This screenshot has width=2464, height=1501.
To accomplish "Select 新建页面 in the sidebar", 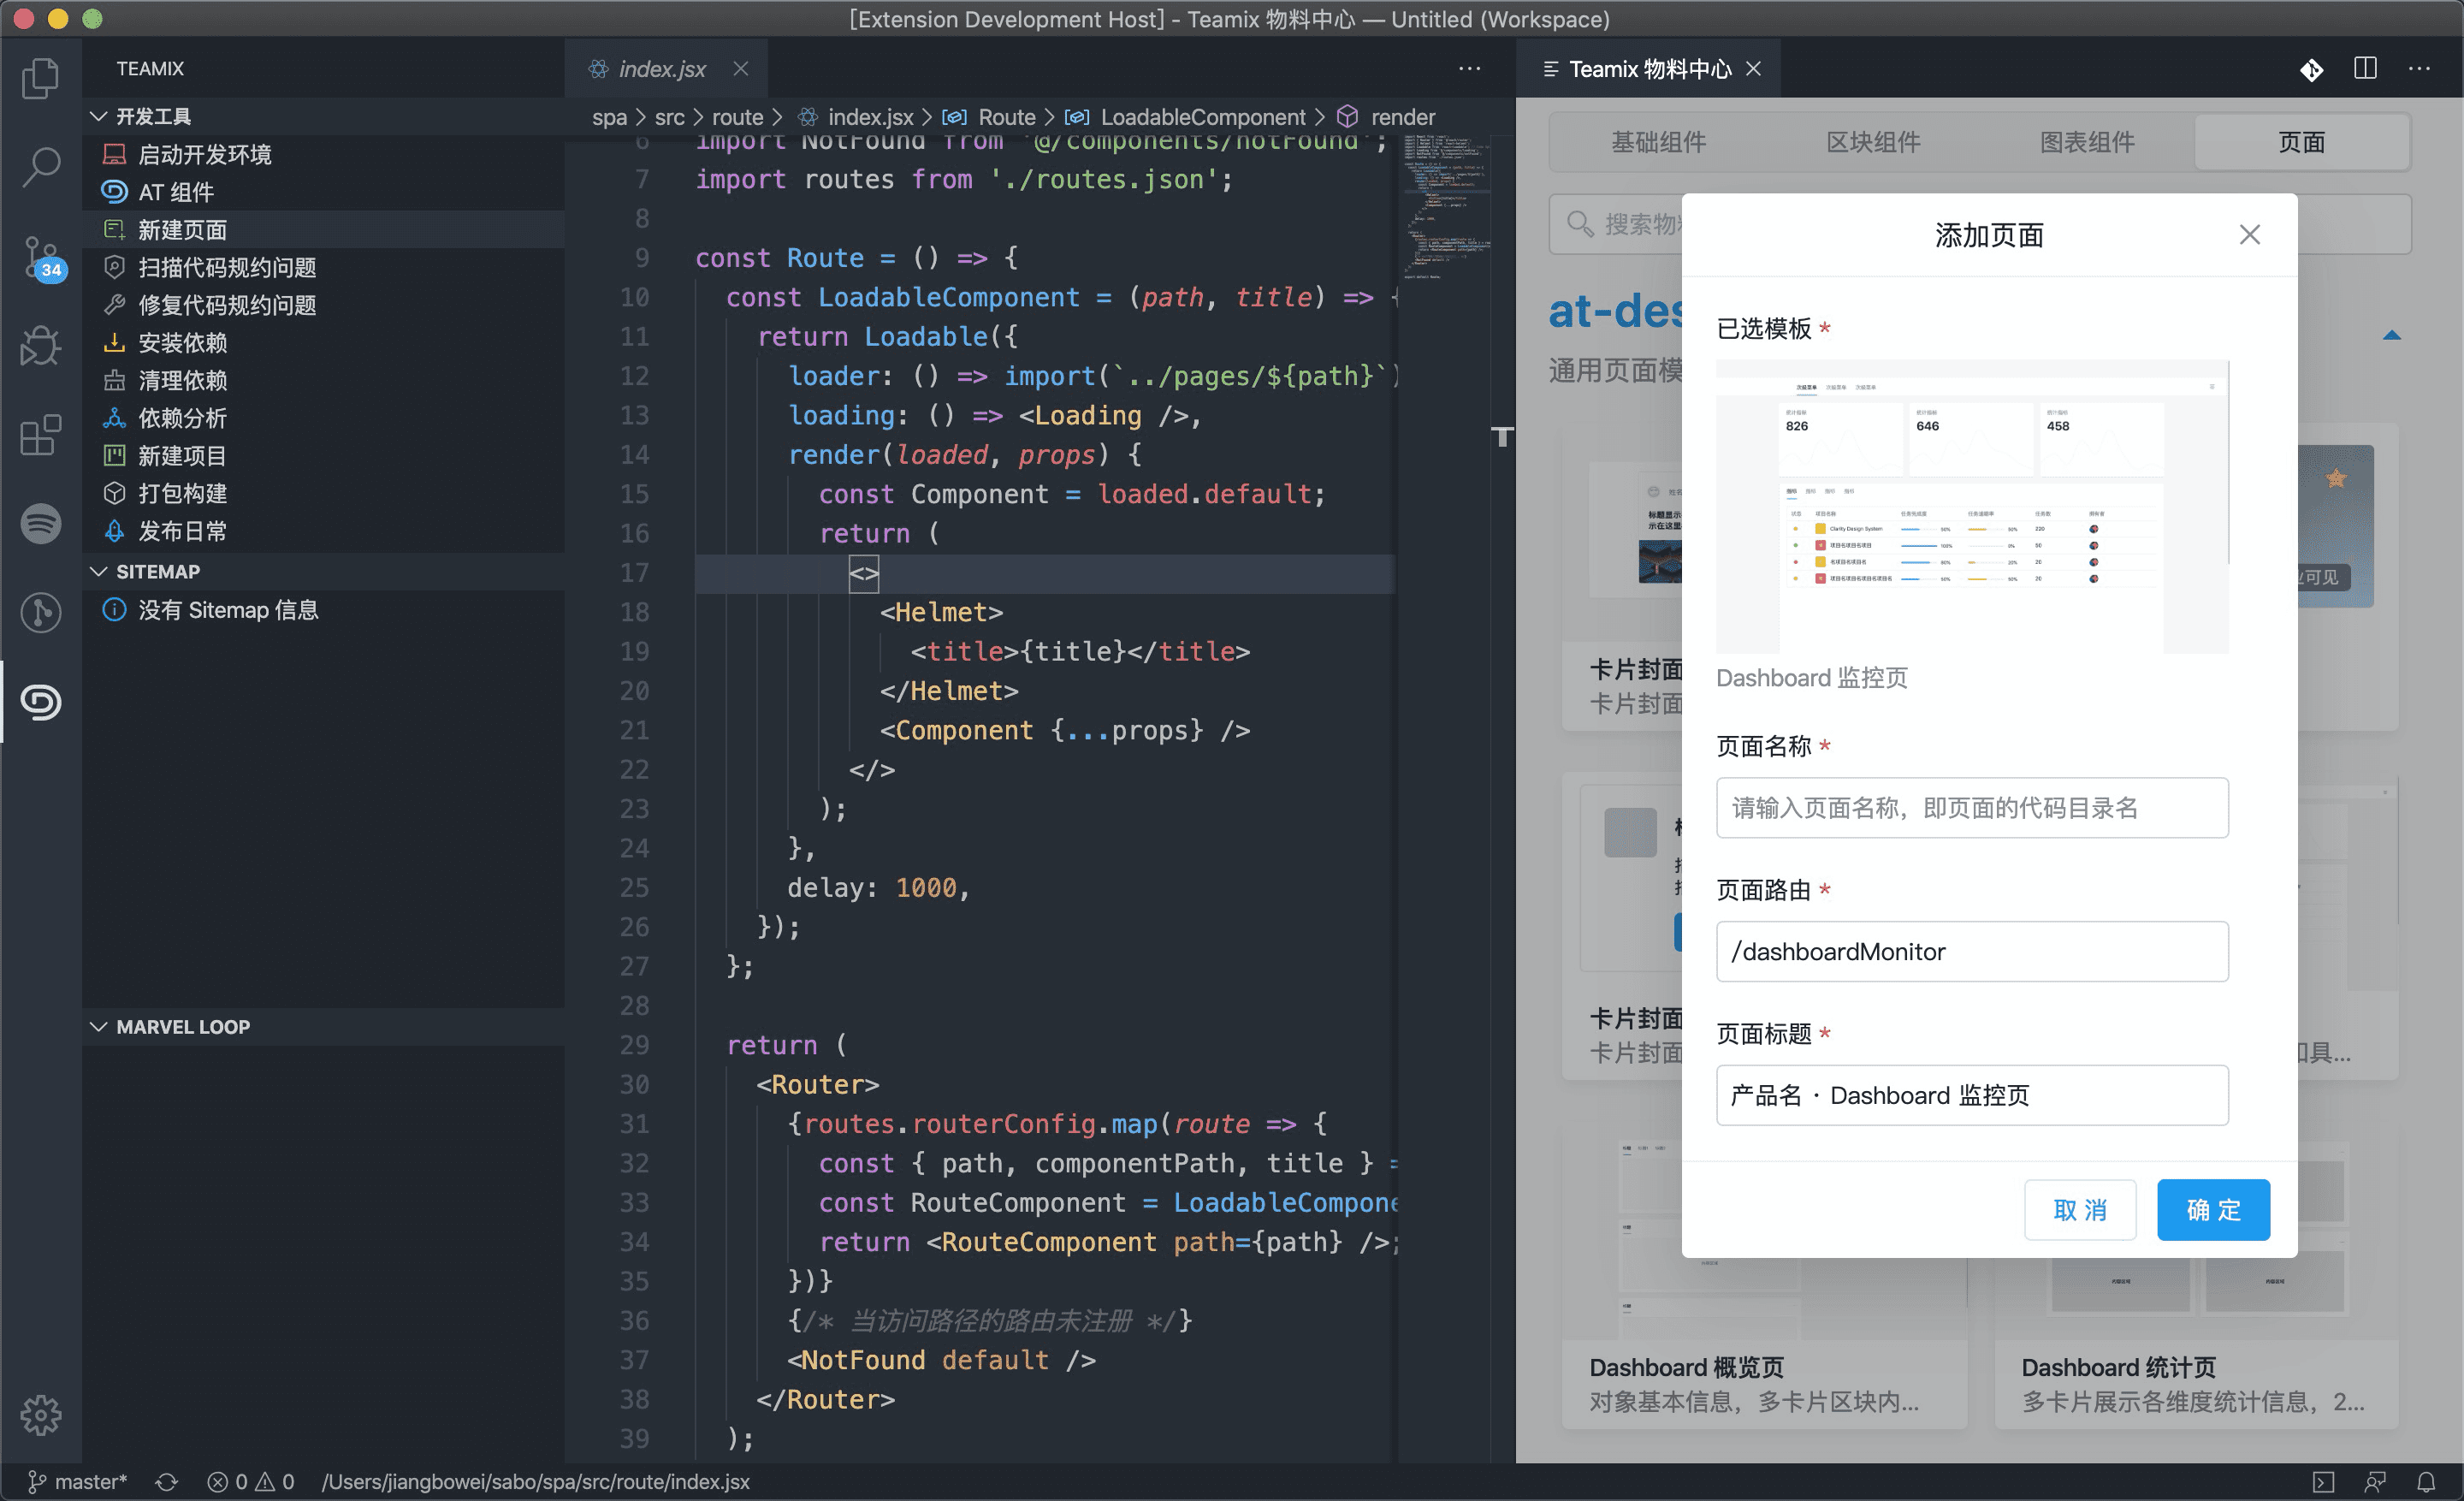I will (x=323, y=230).
